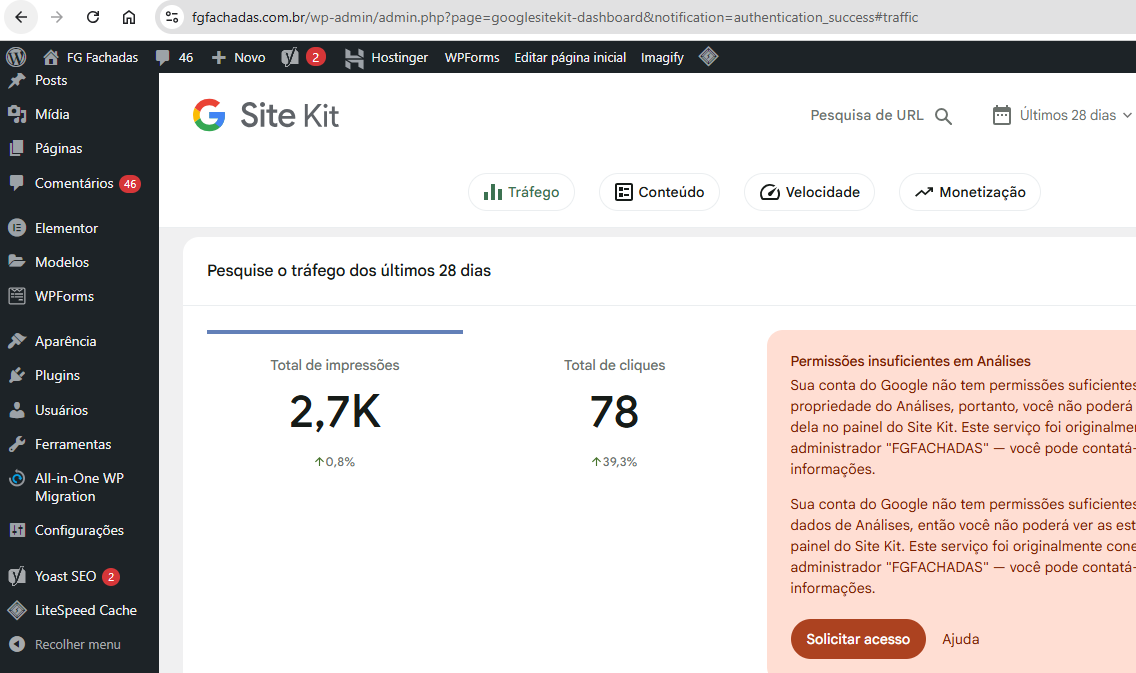Open the Últimos 28 dias date dropdown
The width and height of the screenshot is (1136, 673).
coord(1063,115)
